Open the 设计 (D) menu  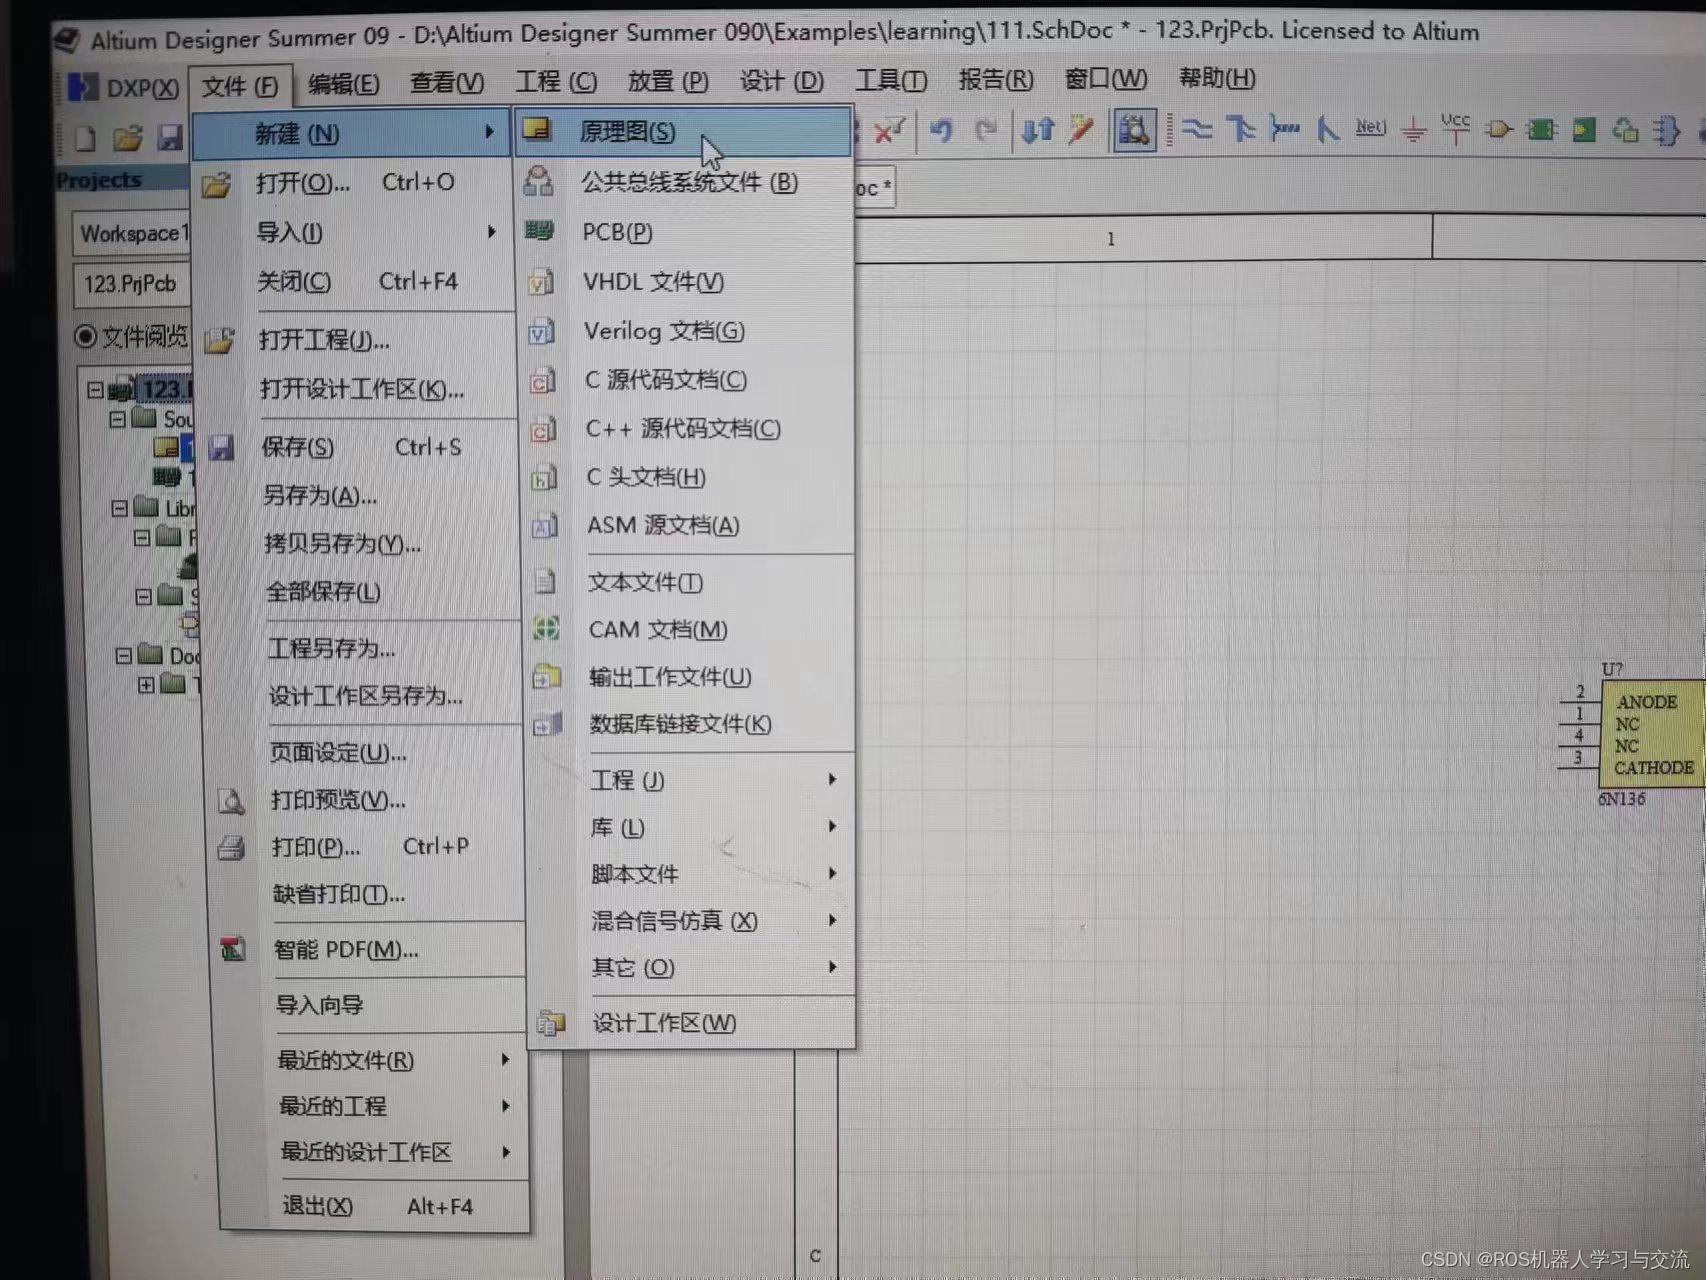tap(781, 80)
